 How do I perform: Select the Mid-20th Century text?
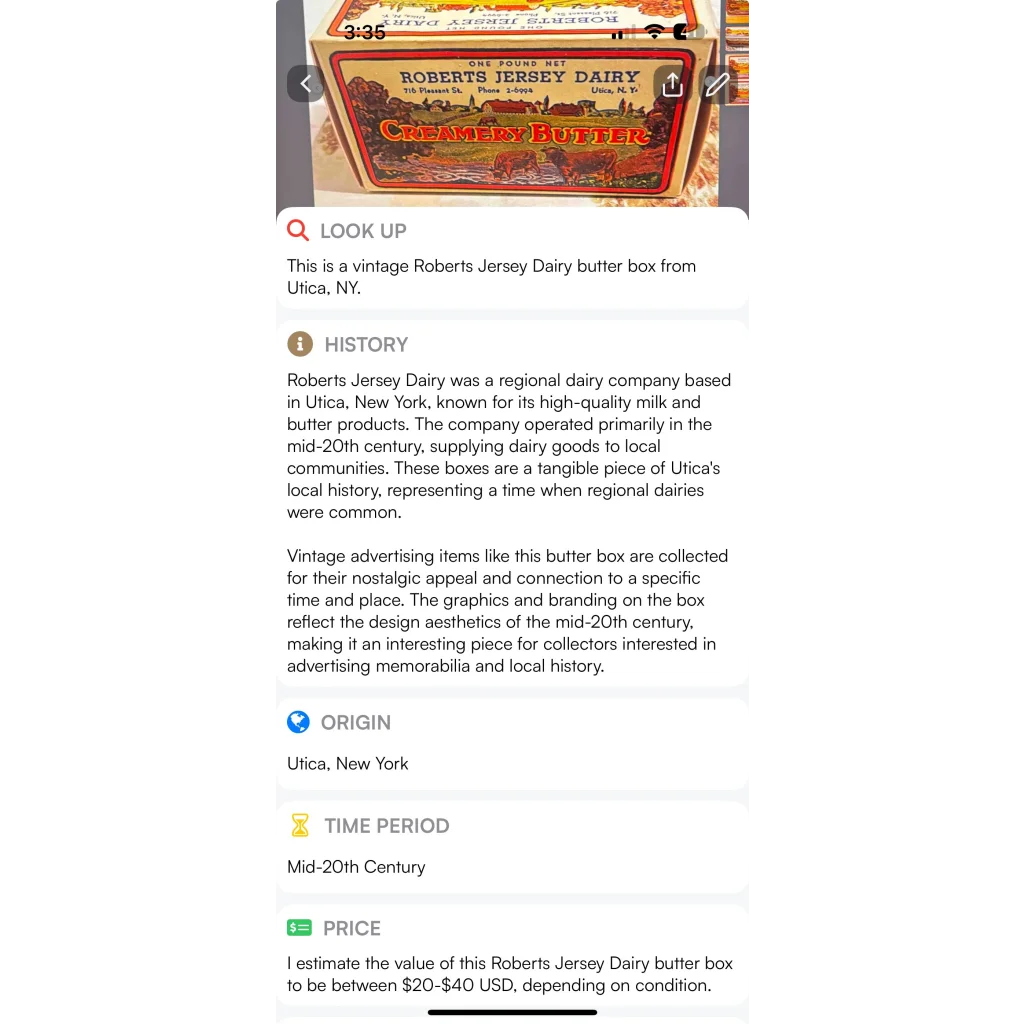[x=356, y=867]
